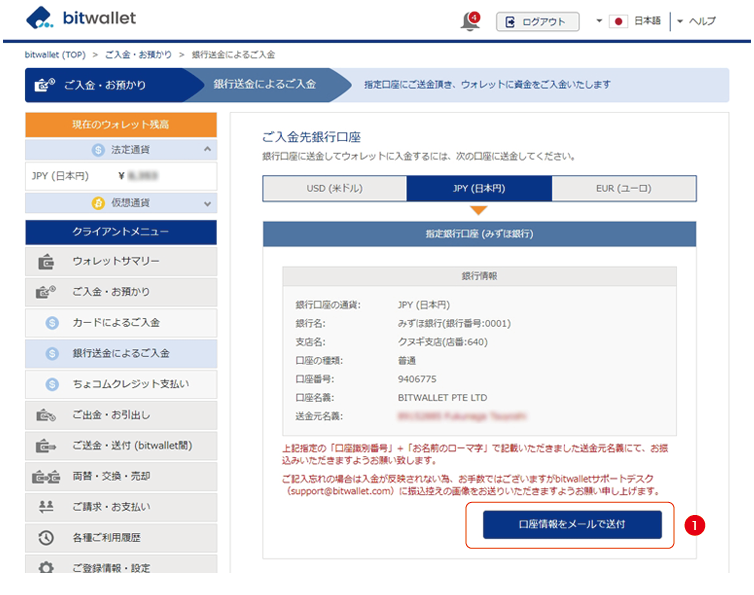The image size is (754, 595).
Task: Go to bitwallet (TOP) breadcrumb
Action: tap(55, 54)
